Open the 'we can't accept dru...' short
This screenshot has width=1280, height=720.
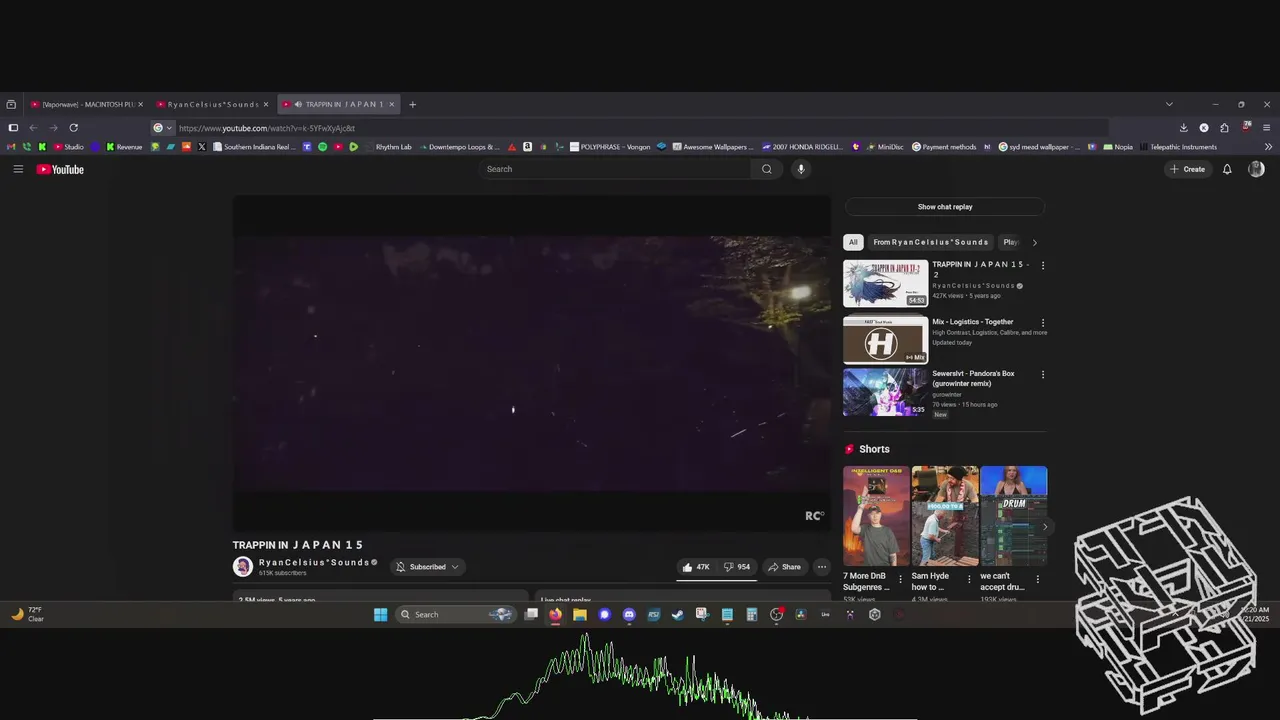click(x=1013, y=516)
